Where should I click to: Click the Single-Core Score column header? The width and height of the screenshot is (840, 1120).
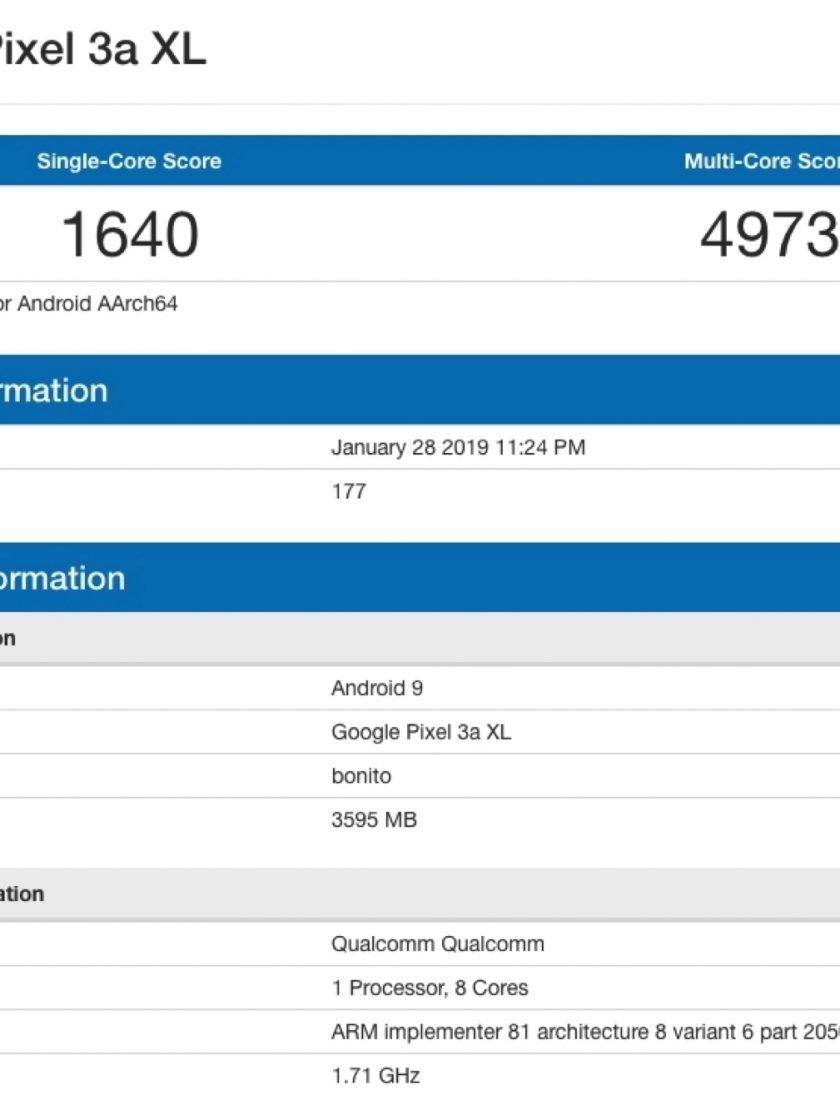pyautogui.click(x=129, y=161)
